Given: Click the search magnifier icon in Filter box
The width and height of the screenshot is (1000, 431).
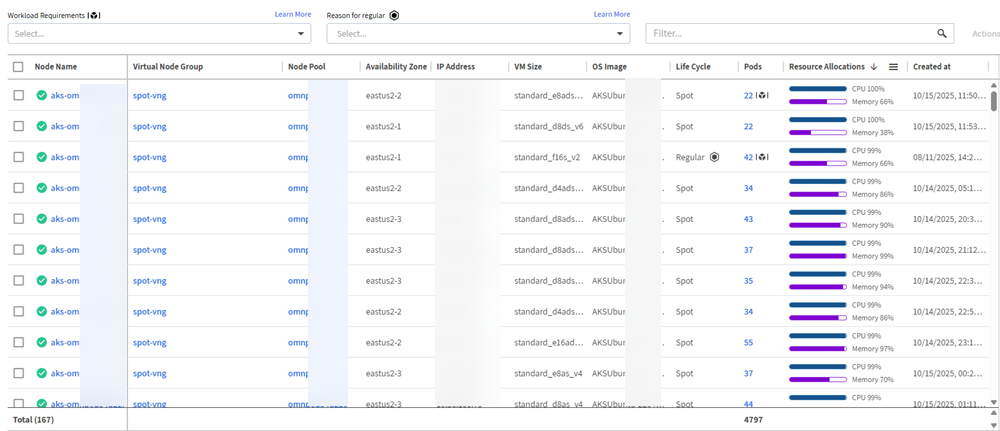Looking at the screenshot, I should tap(942, 33).
